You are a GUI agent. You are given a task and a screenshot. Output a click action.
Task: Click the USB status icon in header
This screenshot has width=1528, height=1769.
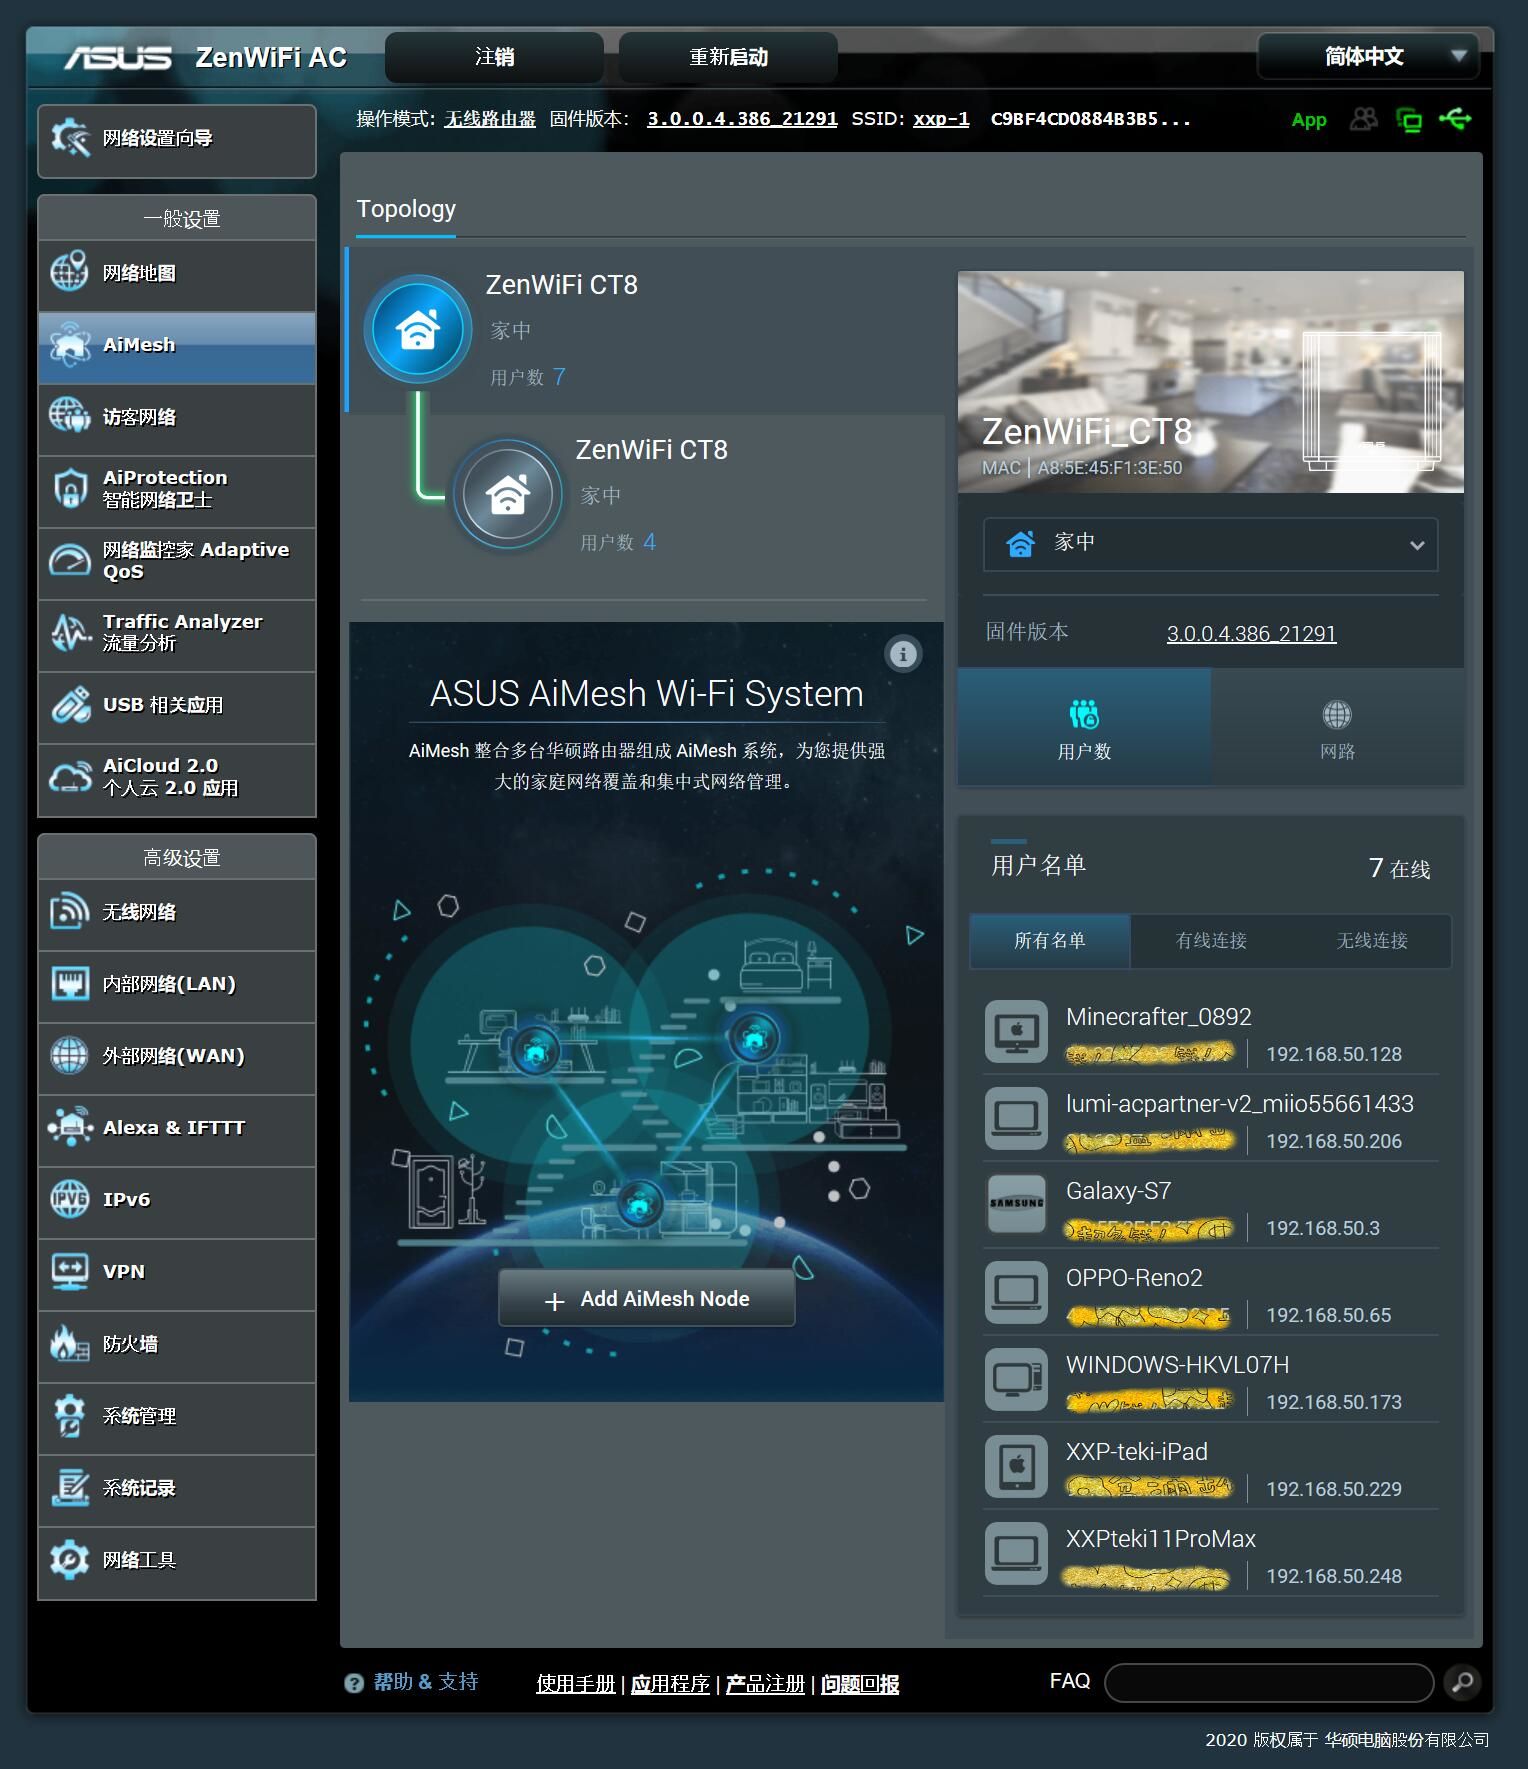tap(1455, 120)
